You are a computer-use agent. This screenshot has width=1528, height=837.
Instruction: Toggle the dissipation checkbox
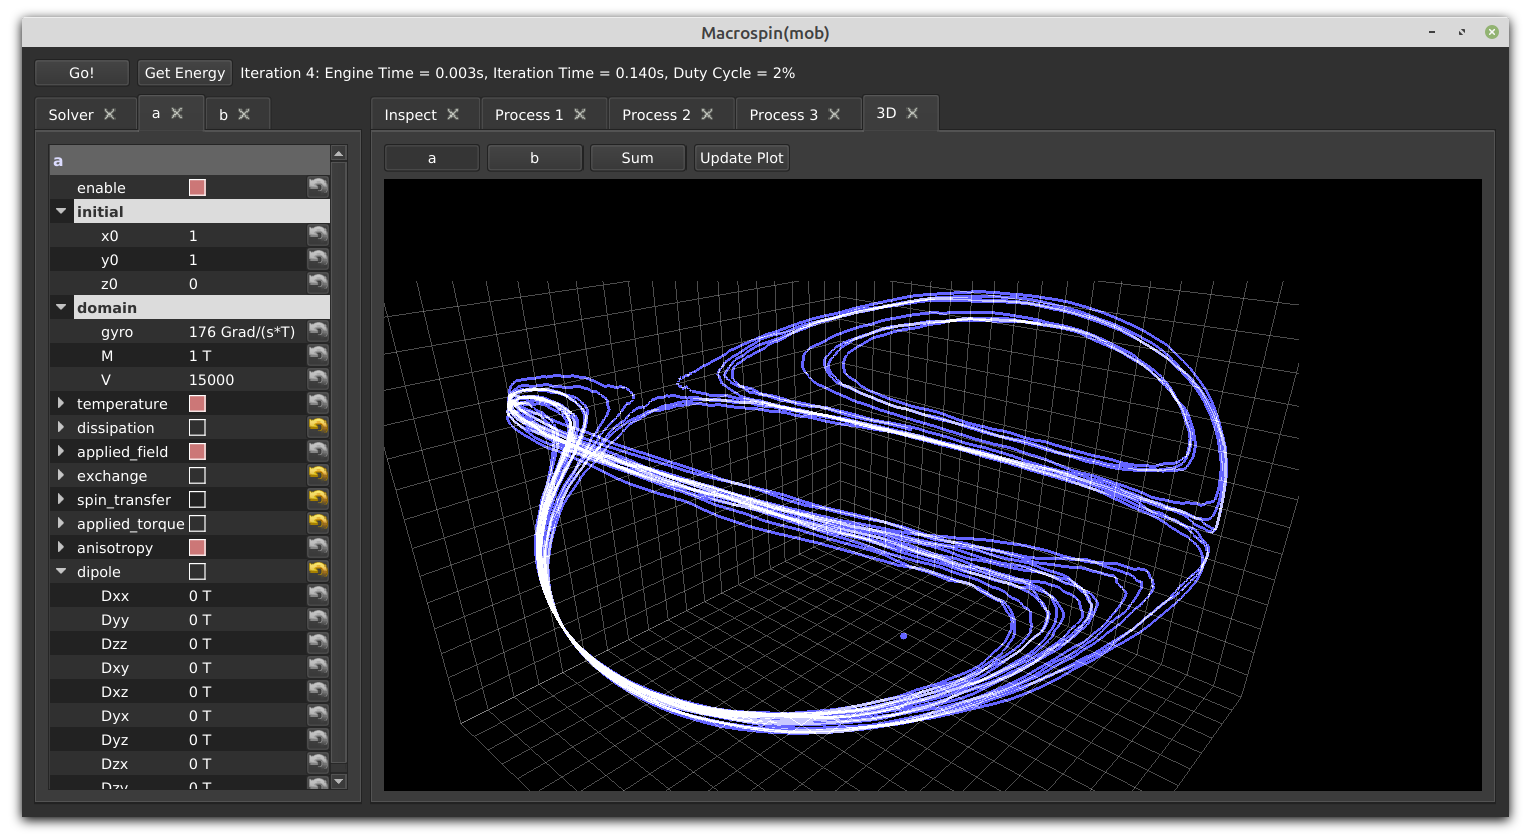pyautogui.click(x=197, y=428)
